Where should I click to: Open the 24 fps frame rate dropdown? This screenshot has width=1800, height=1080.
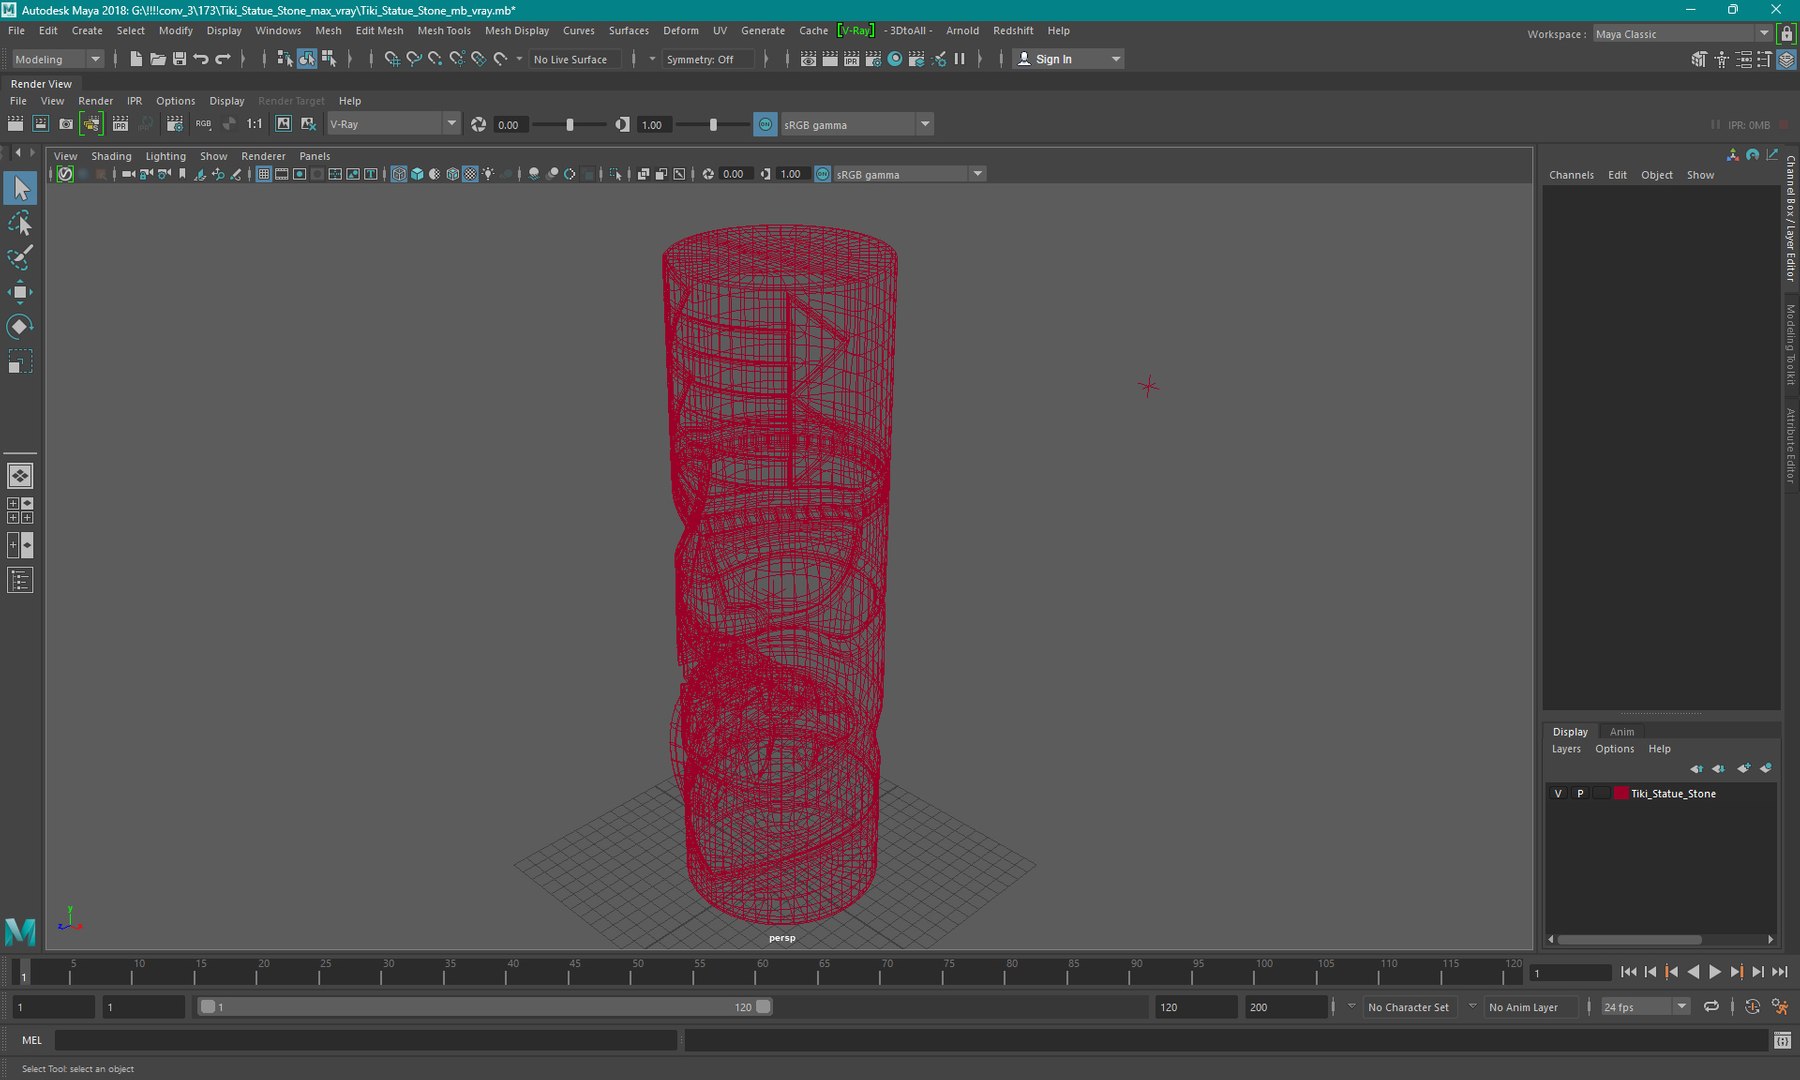(1645, 1007)
